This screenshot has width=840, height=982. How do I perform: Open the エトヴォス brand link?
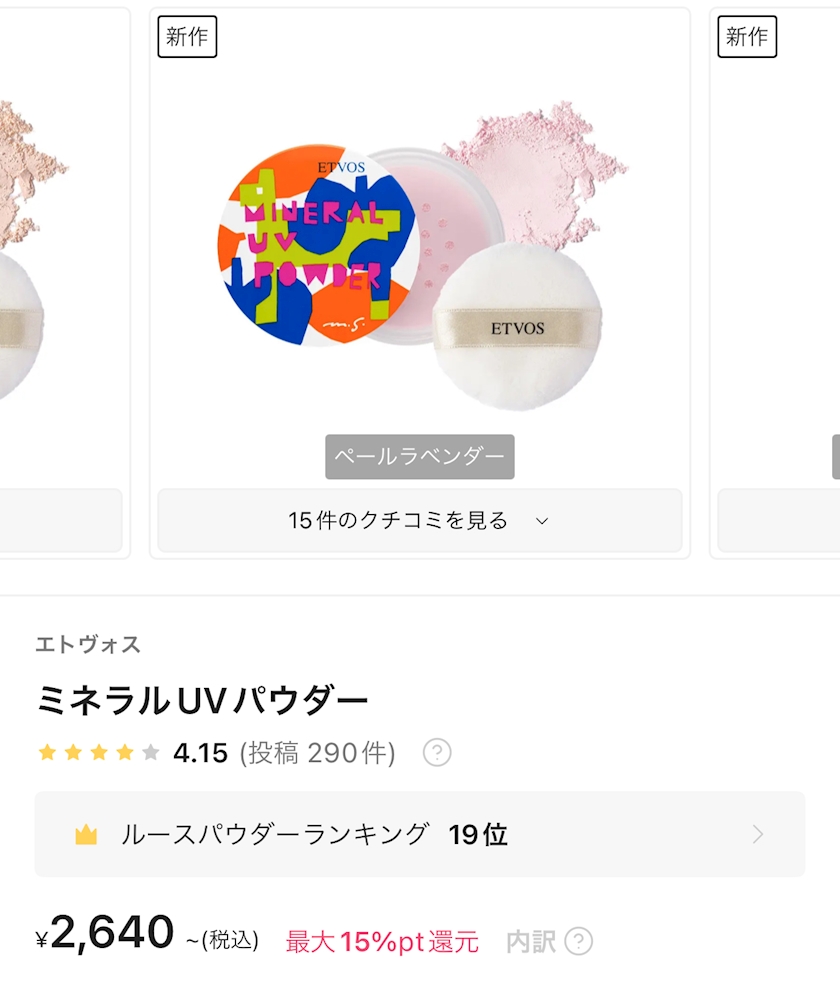pyautogui.click(x=88, y=644)
